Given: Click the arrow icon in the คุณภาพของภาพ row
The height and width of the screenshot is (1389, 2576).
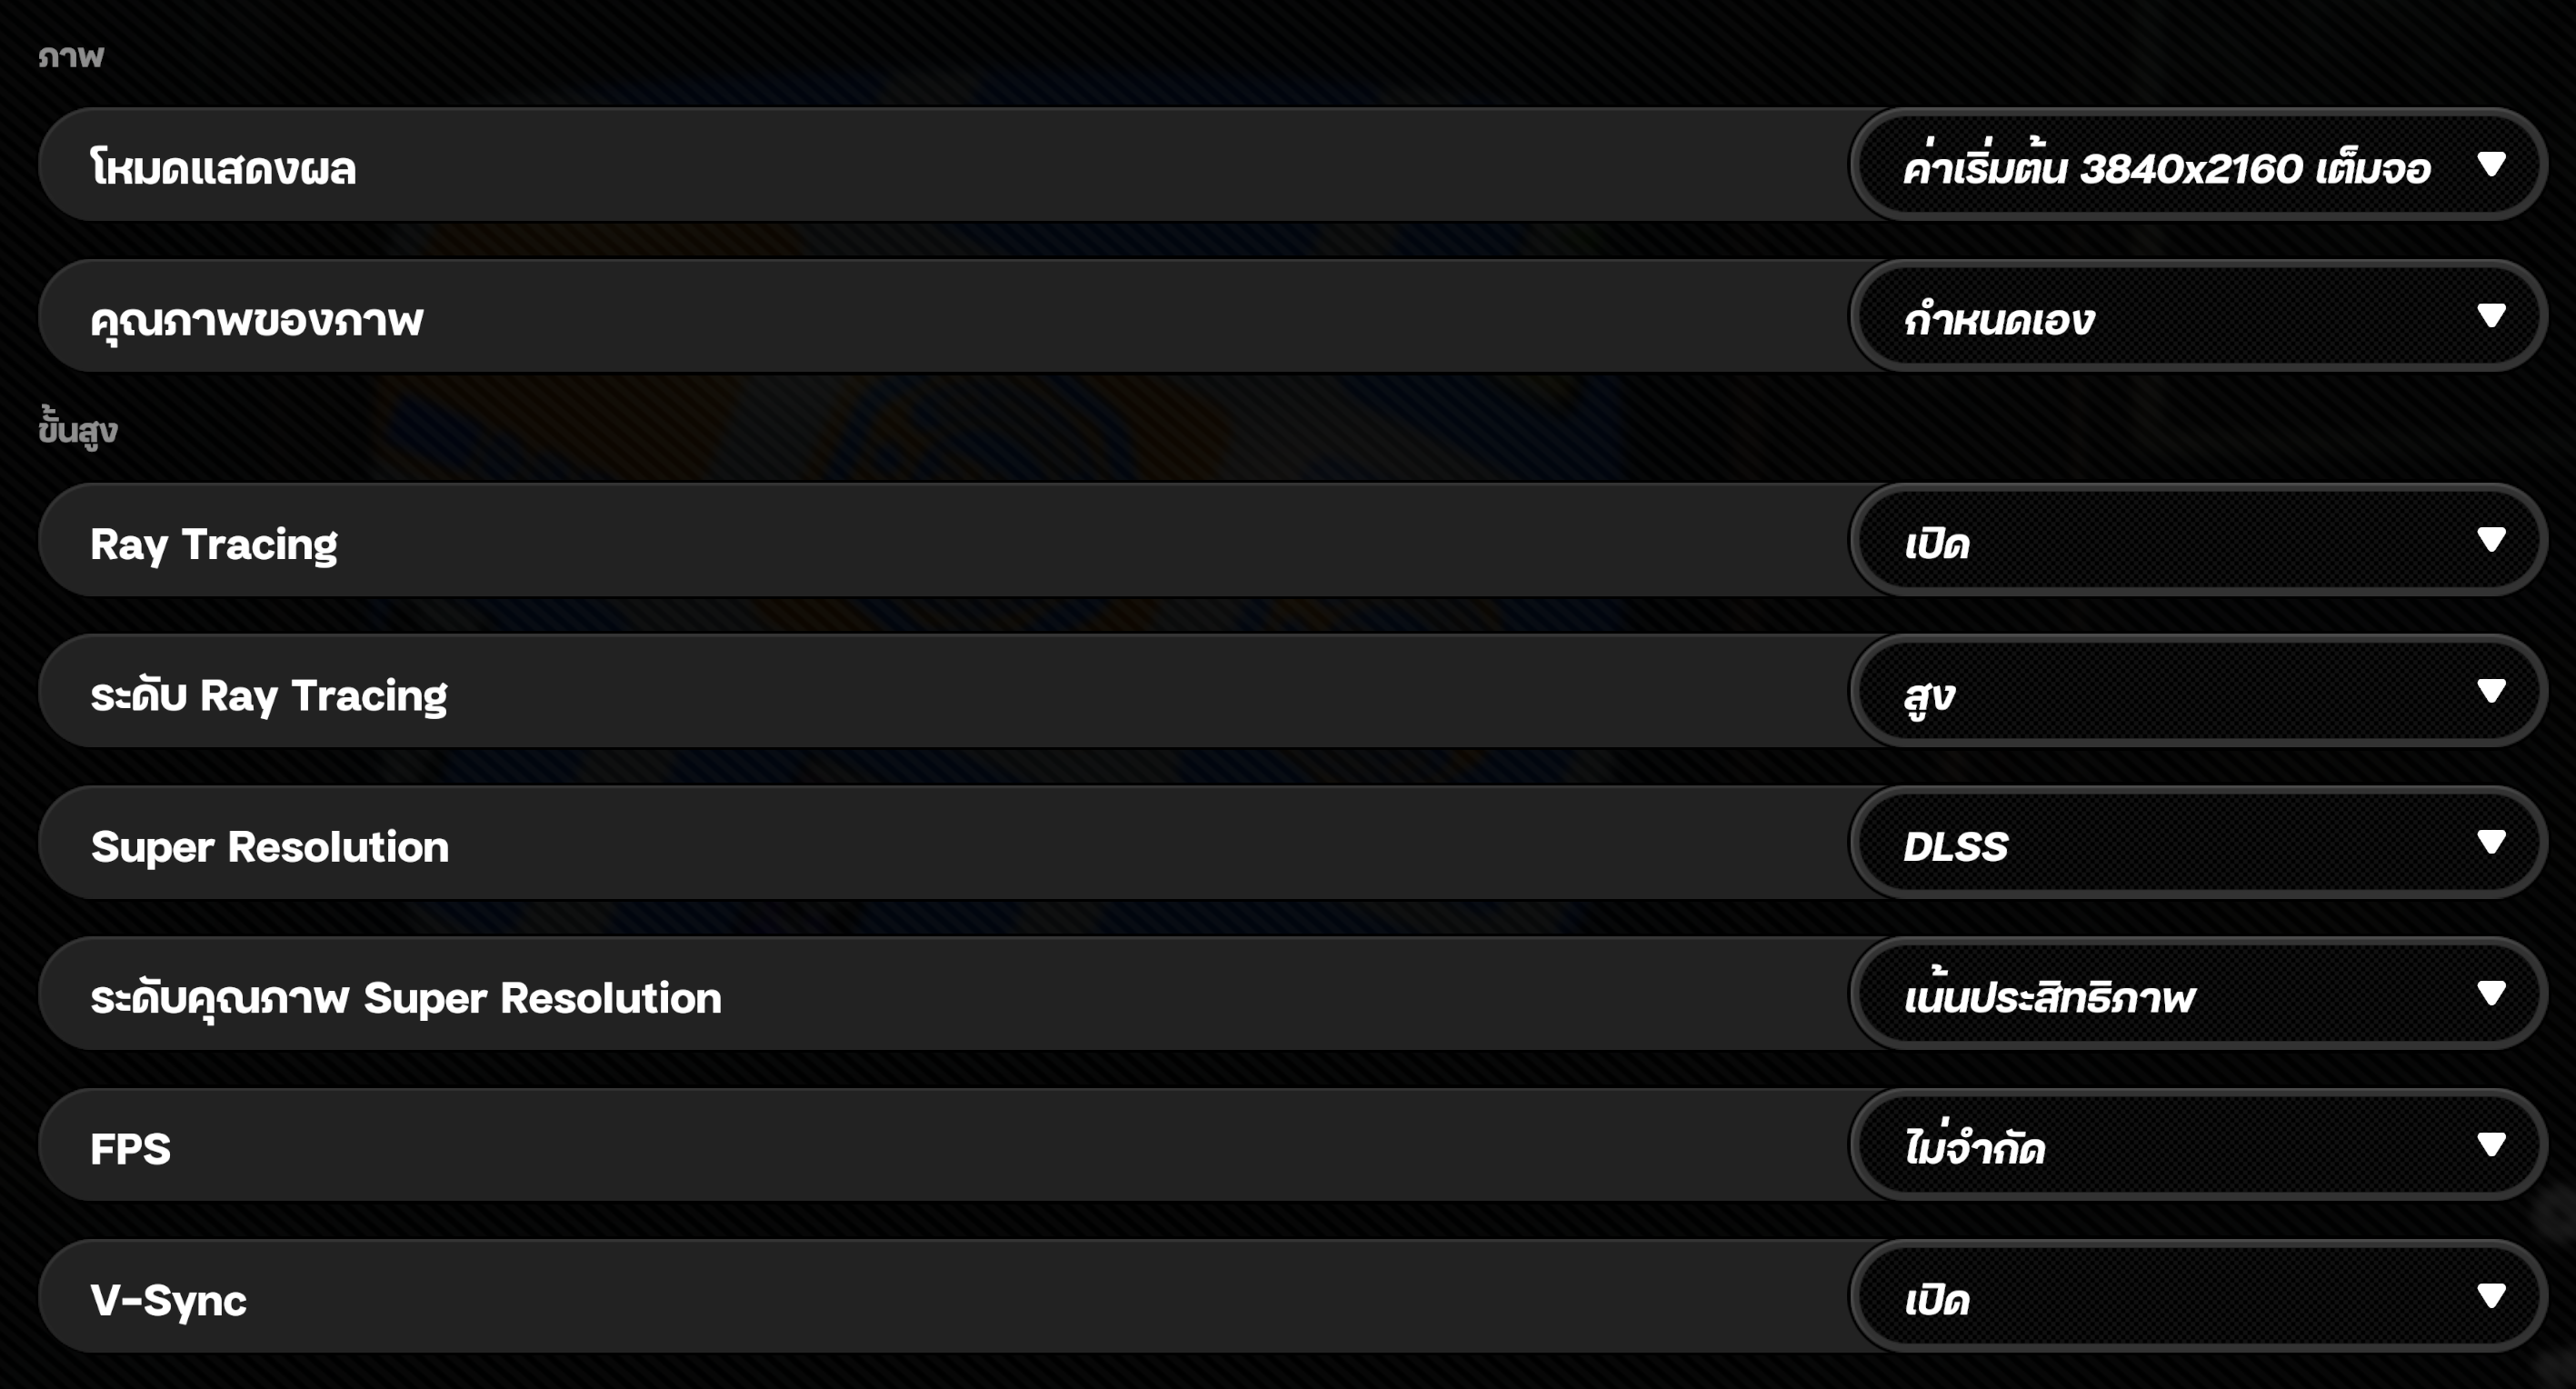Looking at the screenshot, I should pyautogui.click(x=2491, y=316).
